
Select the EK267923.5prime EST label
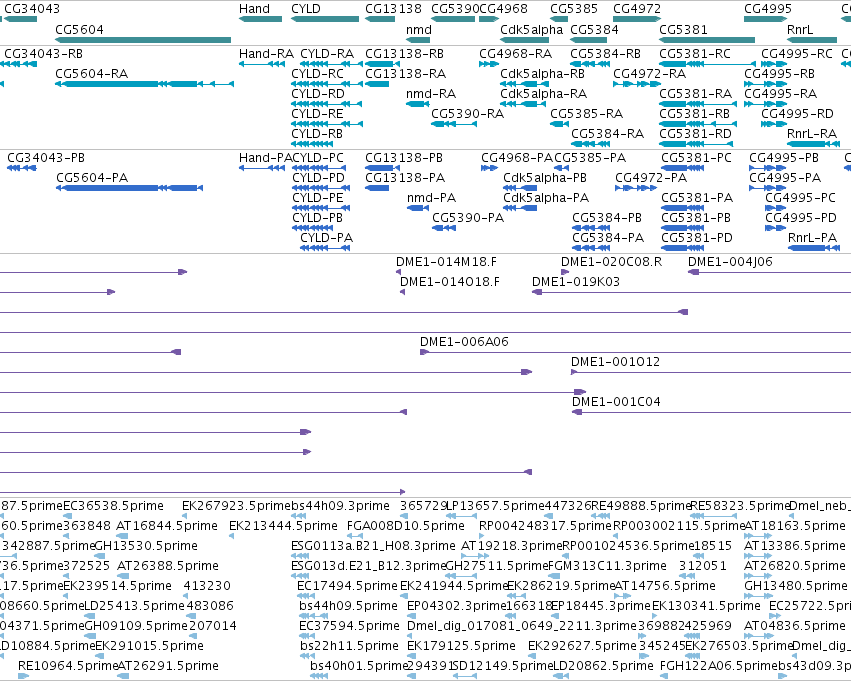pyautogui.click(x=237, y=506)
